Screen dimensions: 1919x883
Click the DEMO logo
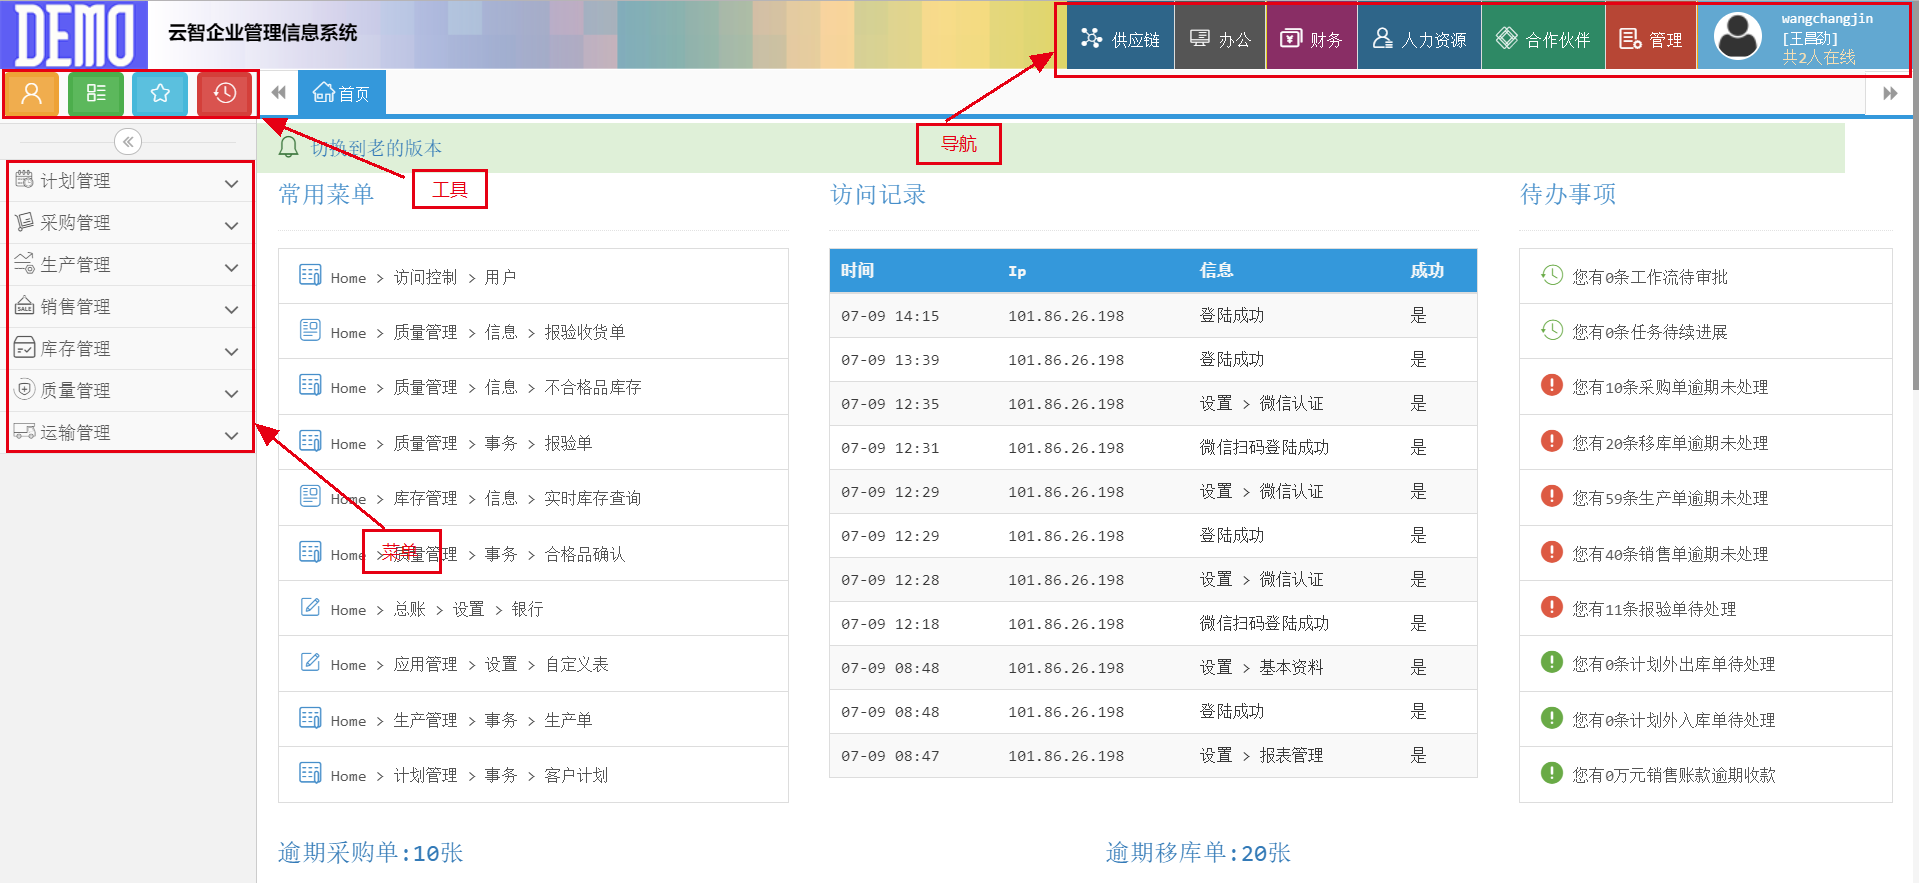pos(74,35)
